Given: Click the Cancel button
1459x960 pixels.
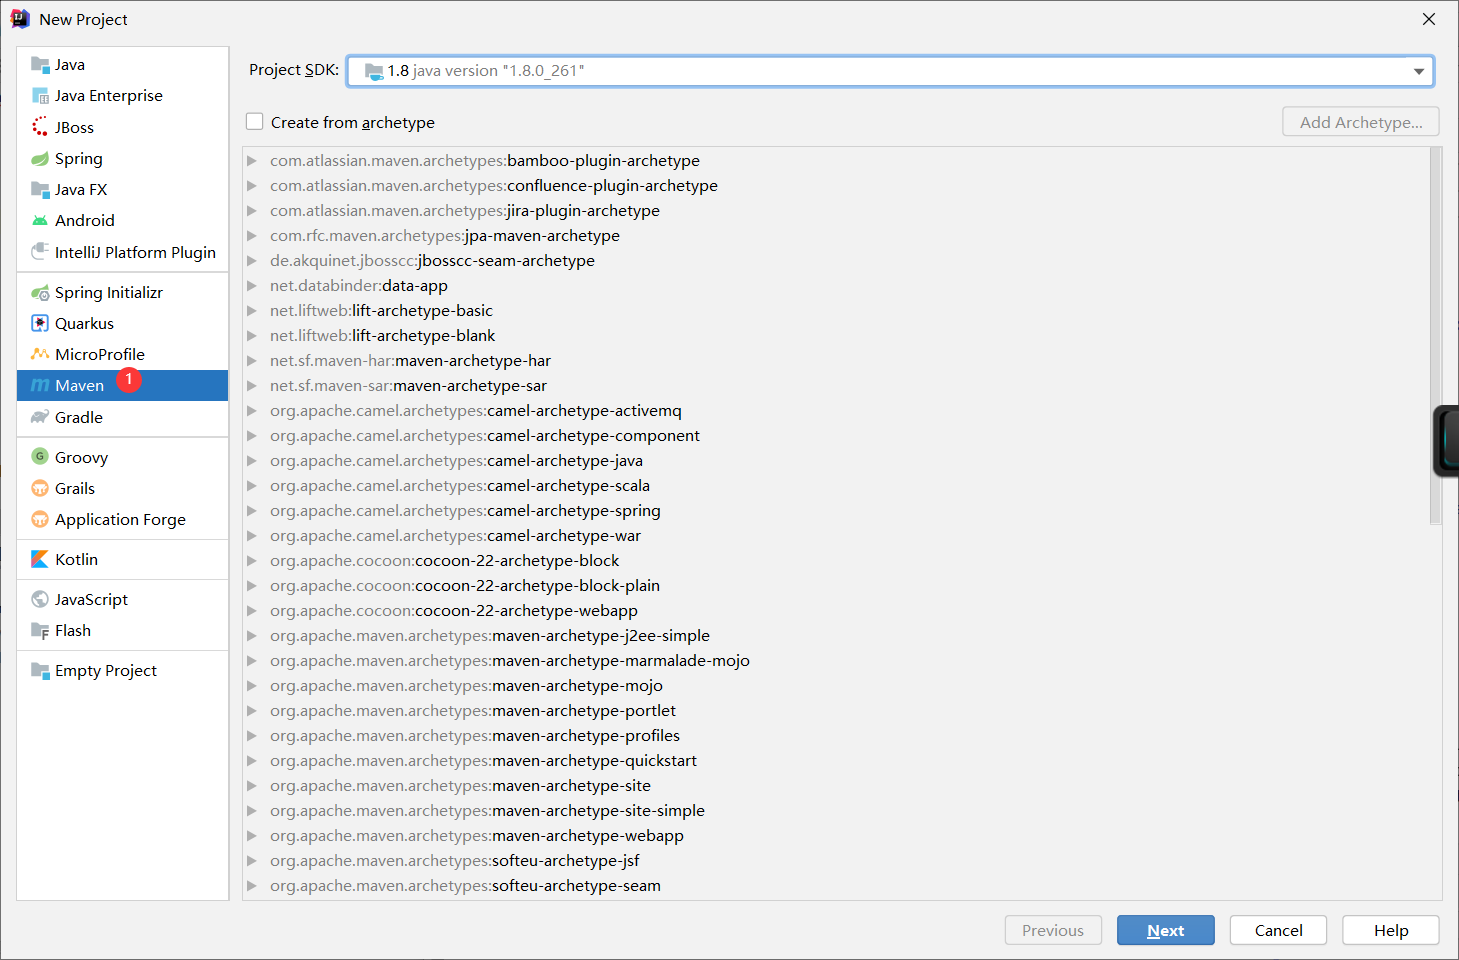Looking at the screenshot, I should tap(1278, 930).
